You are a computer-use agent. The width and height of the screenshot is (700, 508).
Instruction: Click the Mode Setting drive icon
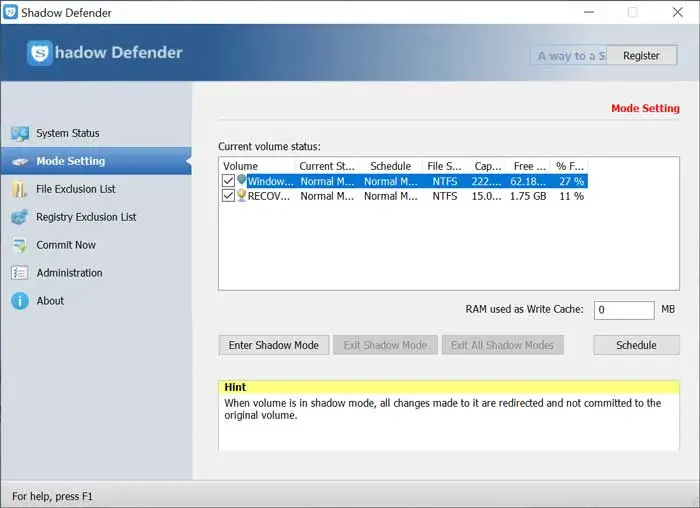pos(20,162)
